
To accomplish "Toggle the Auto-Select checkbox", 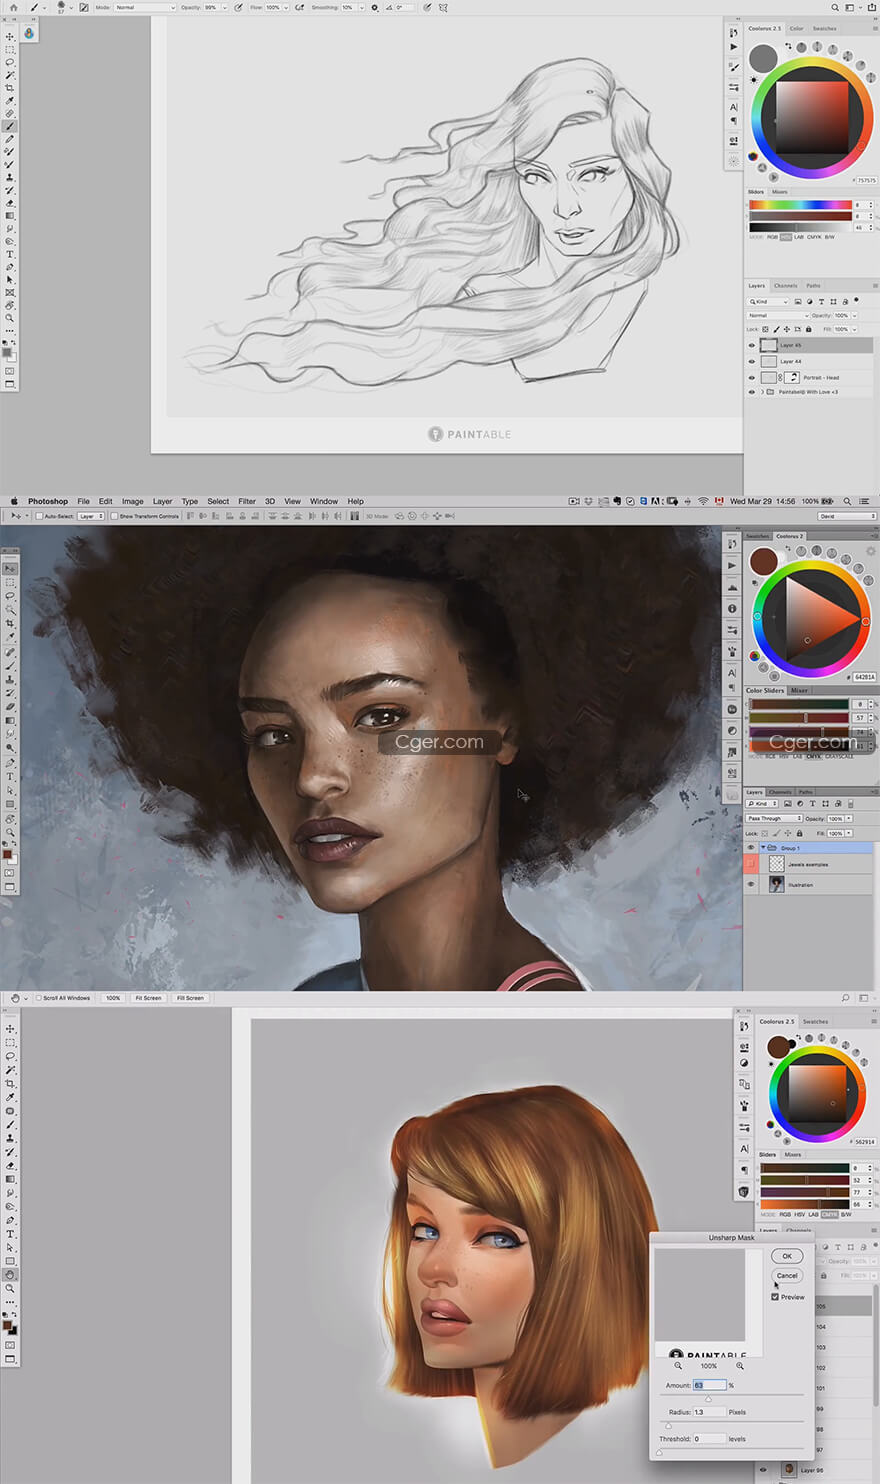I will (x=39, y=516).
